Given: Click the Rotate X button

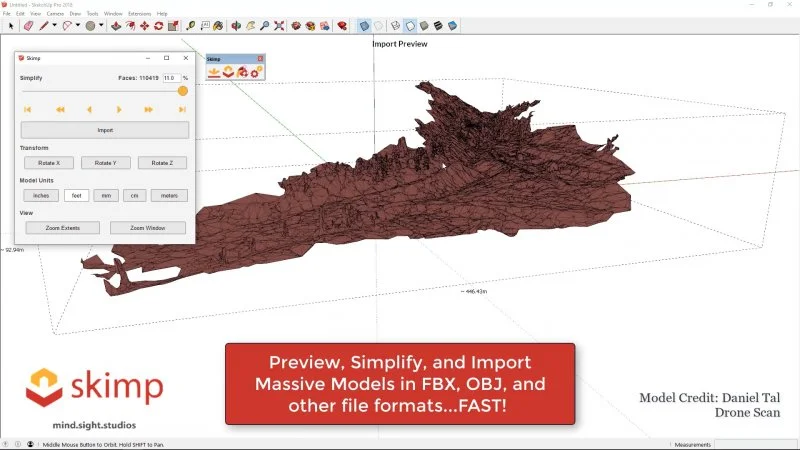Looking at the screenshot, I should (49, 163).
